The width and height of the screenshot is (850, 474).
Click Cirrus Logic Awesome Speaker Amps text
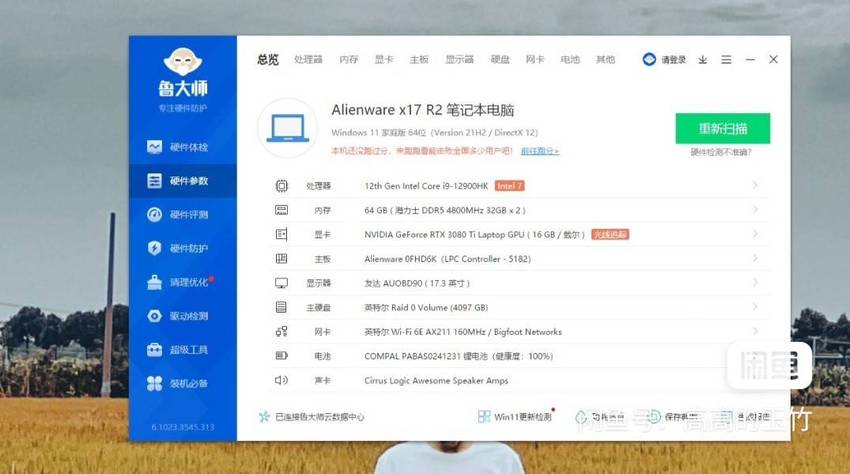coord(436,381)
